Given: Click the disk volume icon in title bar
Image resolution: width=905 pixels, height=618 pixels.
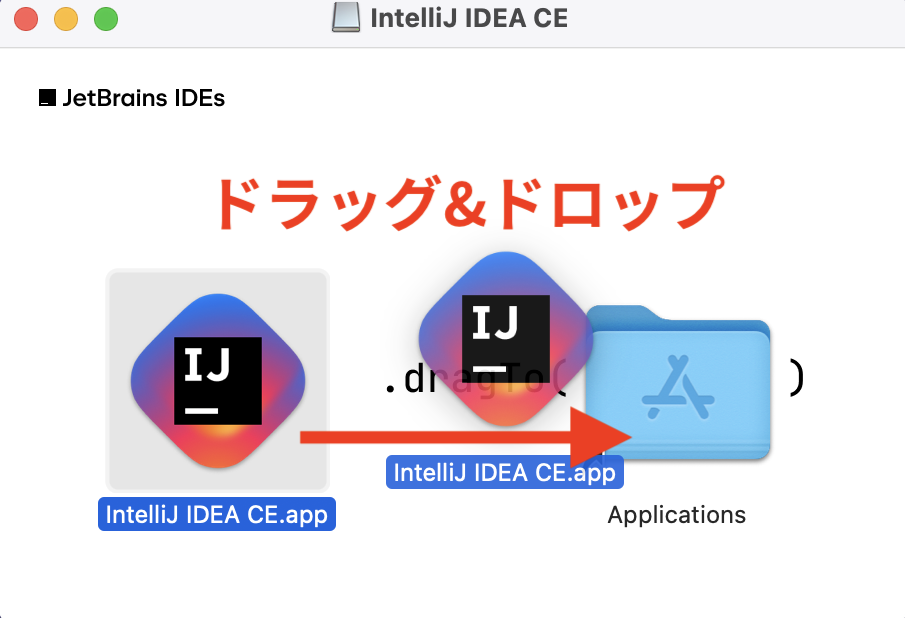Looking at the screenshot, I should (x=346, y=17).
